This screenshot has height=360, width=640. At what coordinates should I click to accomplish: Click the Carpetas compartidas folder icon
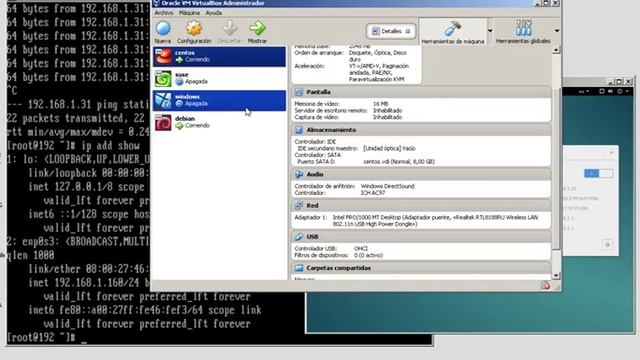click(299, 268)
